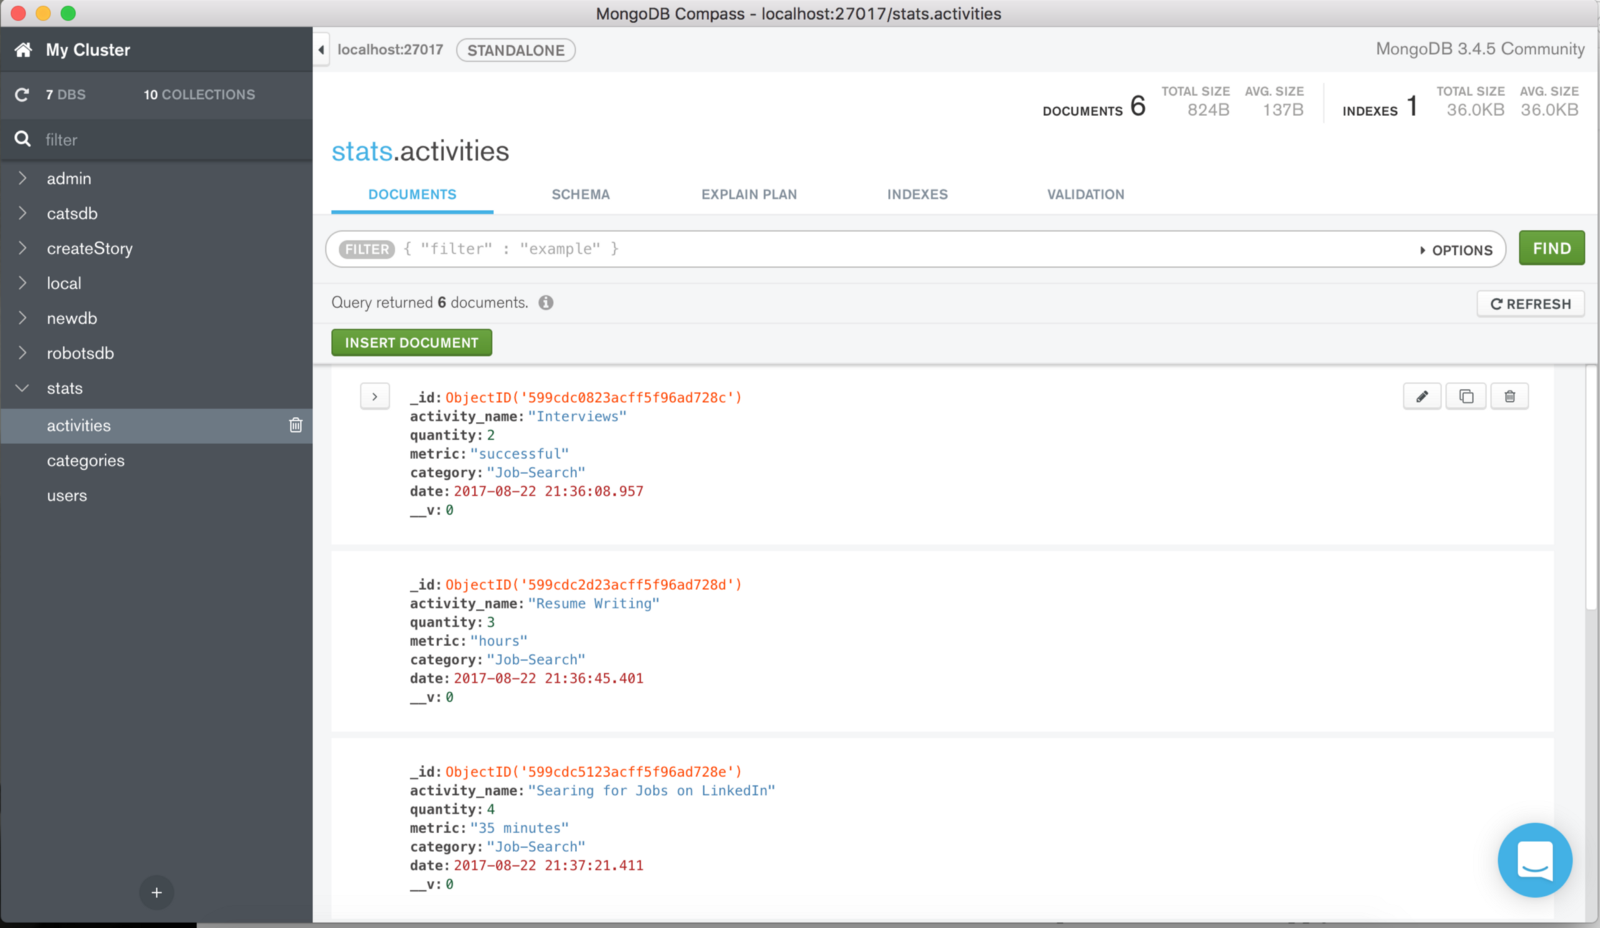
Task: Click the refresh databases icon in sidebar
Action: (x=22, y=95)
